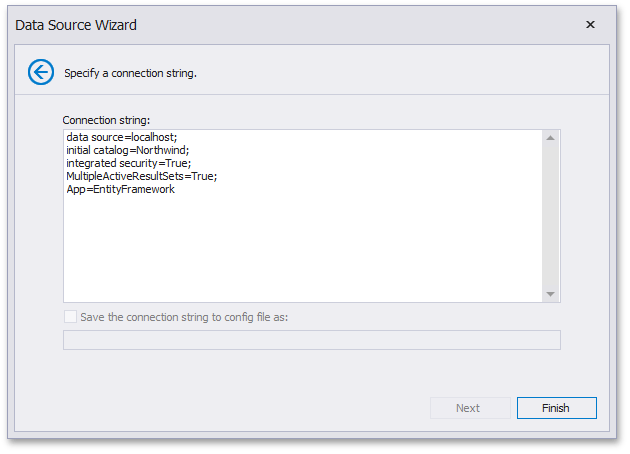Click the 'Connection string:' label

point(106,120)
